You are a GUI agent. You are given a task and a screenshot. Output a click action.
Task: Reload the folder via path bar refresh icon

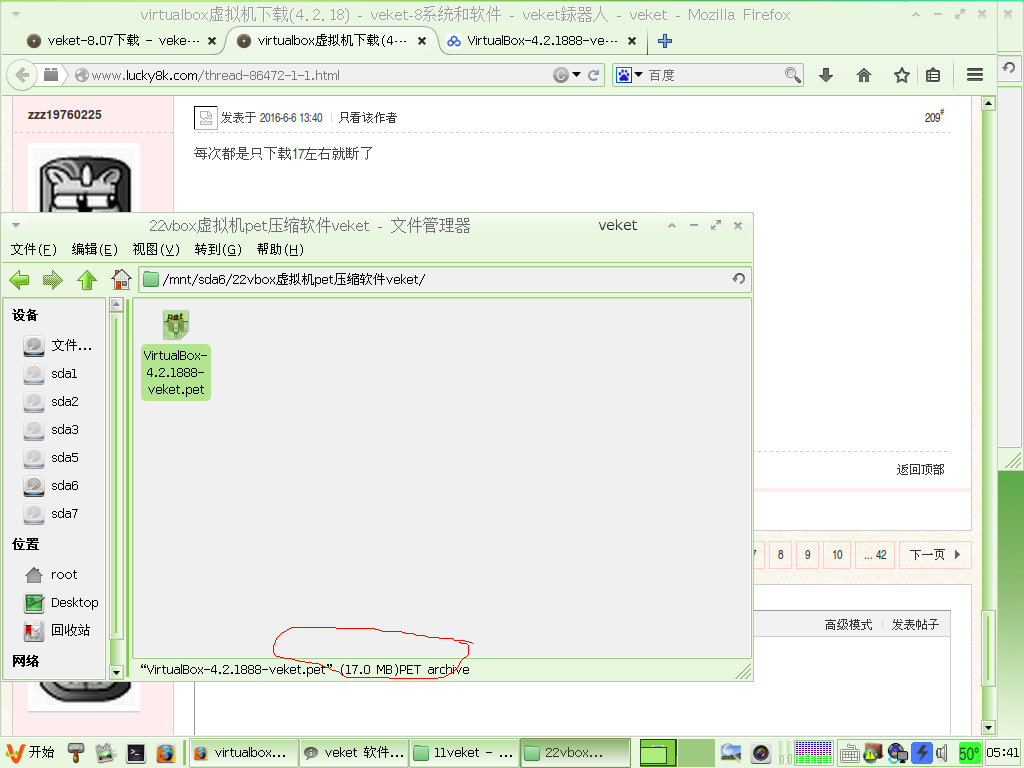[x=739, y=279]
